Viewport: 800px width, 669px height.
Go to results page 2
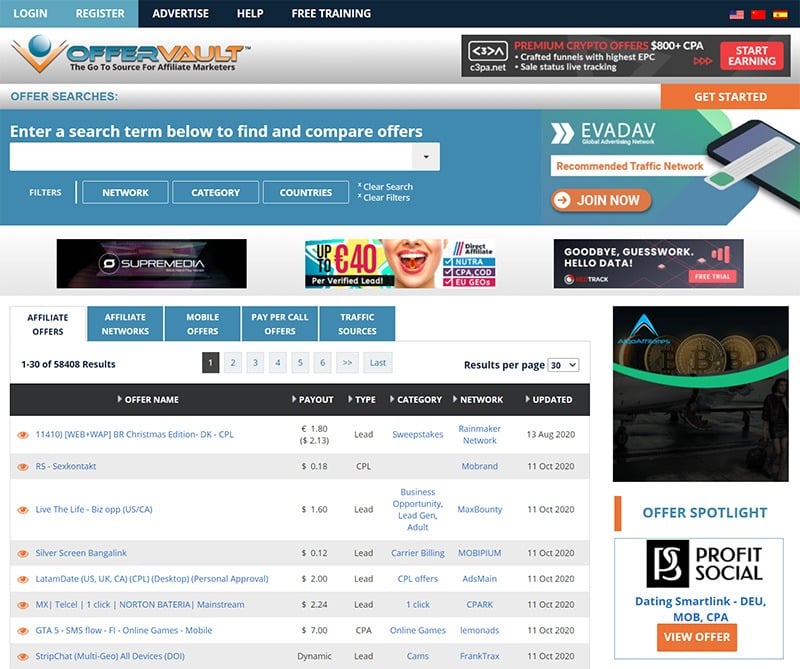(x=233, y=363)
